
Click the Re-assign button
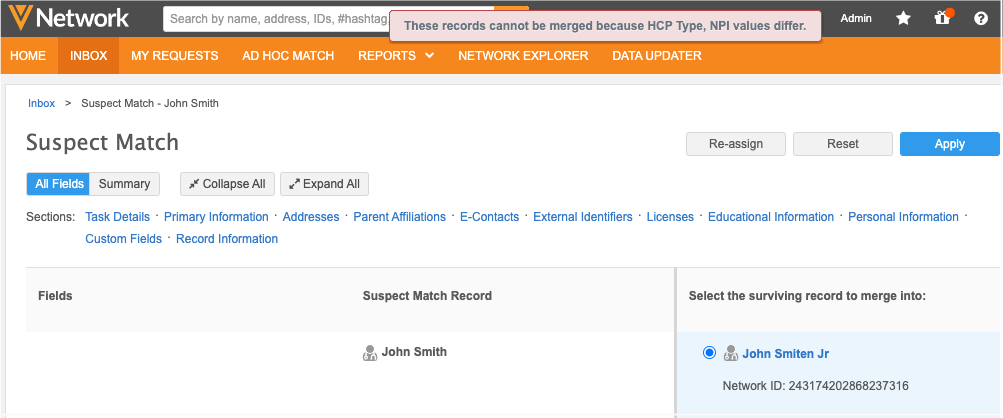pos(735,144)
